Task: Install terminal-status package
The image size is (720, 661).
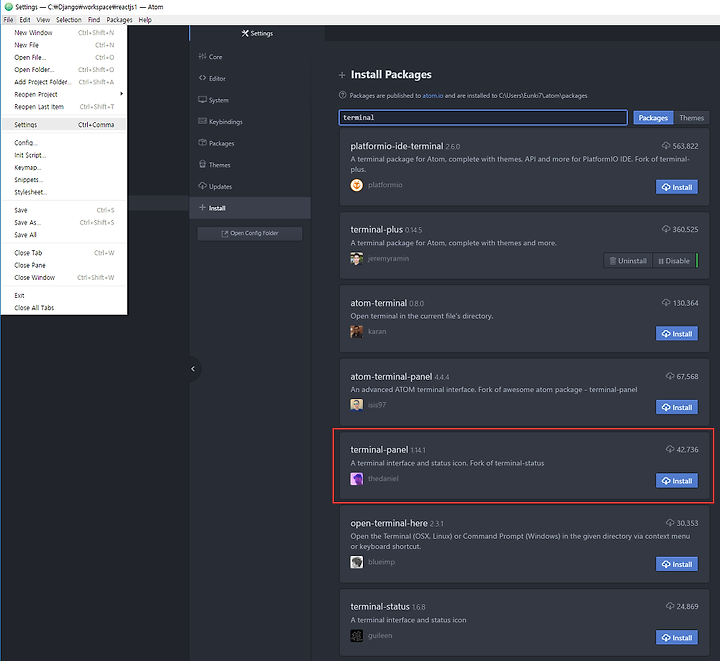Action: (x=677, y=638)
